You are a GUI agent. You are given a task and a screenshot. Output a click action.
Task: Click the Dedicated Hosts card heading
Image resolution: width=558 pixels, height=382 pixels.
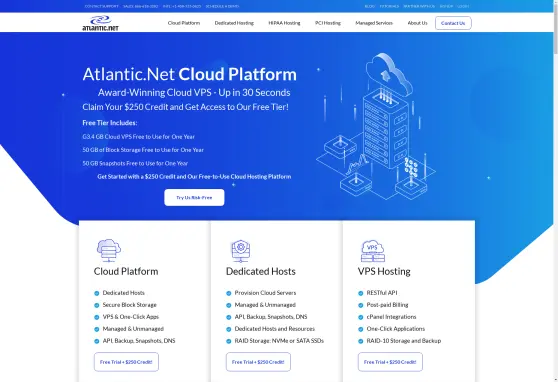261,271
